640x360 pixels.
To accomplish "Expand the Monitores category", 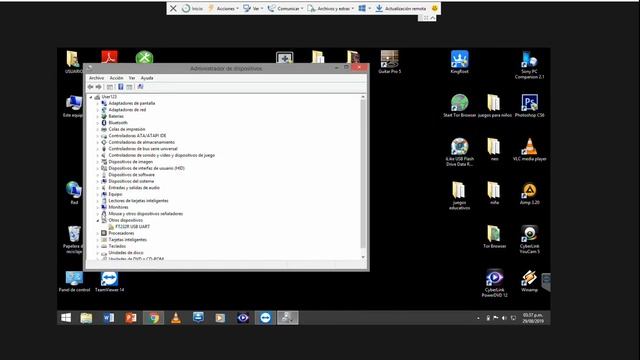I will pyautogui.click(x=98, y=207).
